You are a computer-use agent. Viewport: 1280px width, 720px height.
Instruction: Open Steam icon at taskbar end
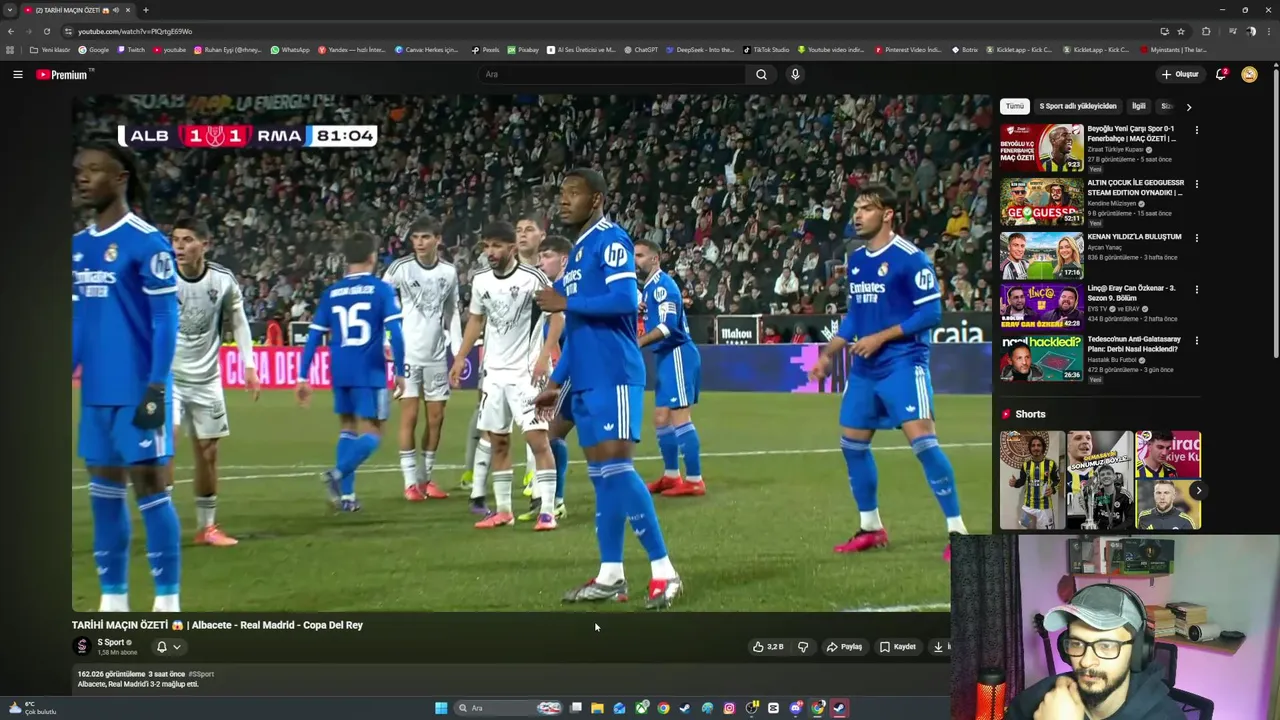coord(839,708)
